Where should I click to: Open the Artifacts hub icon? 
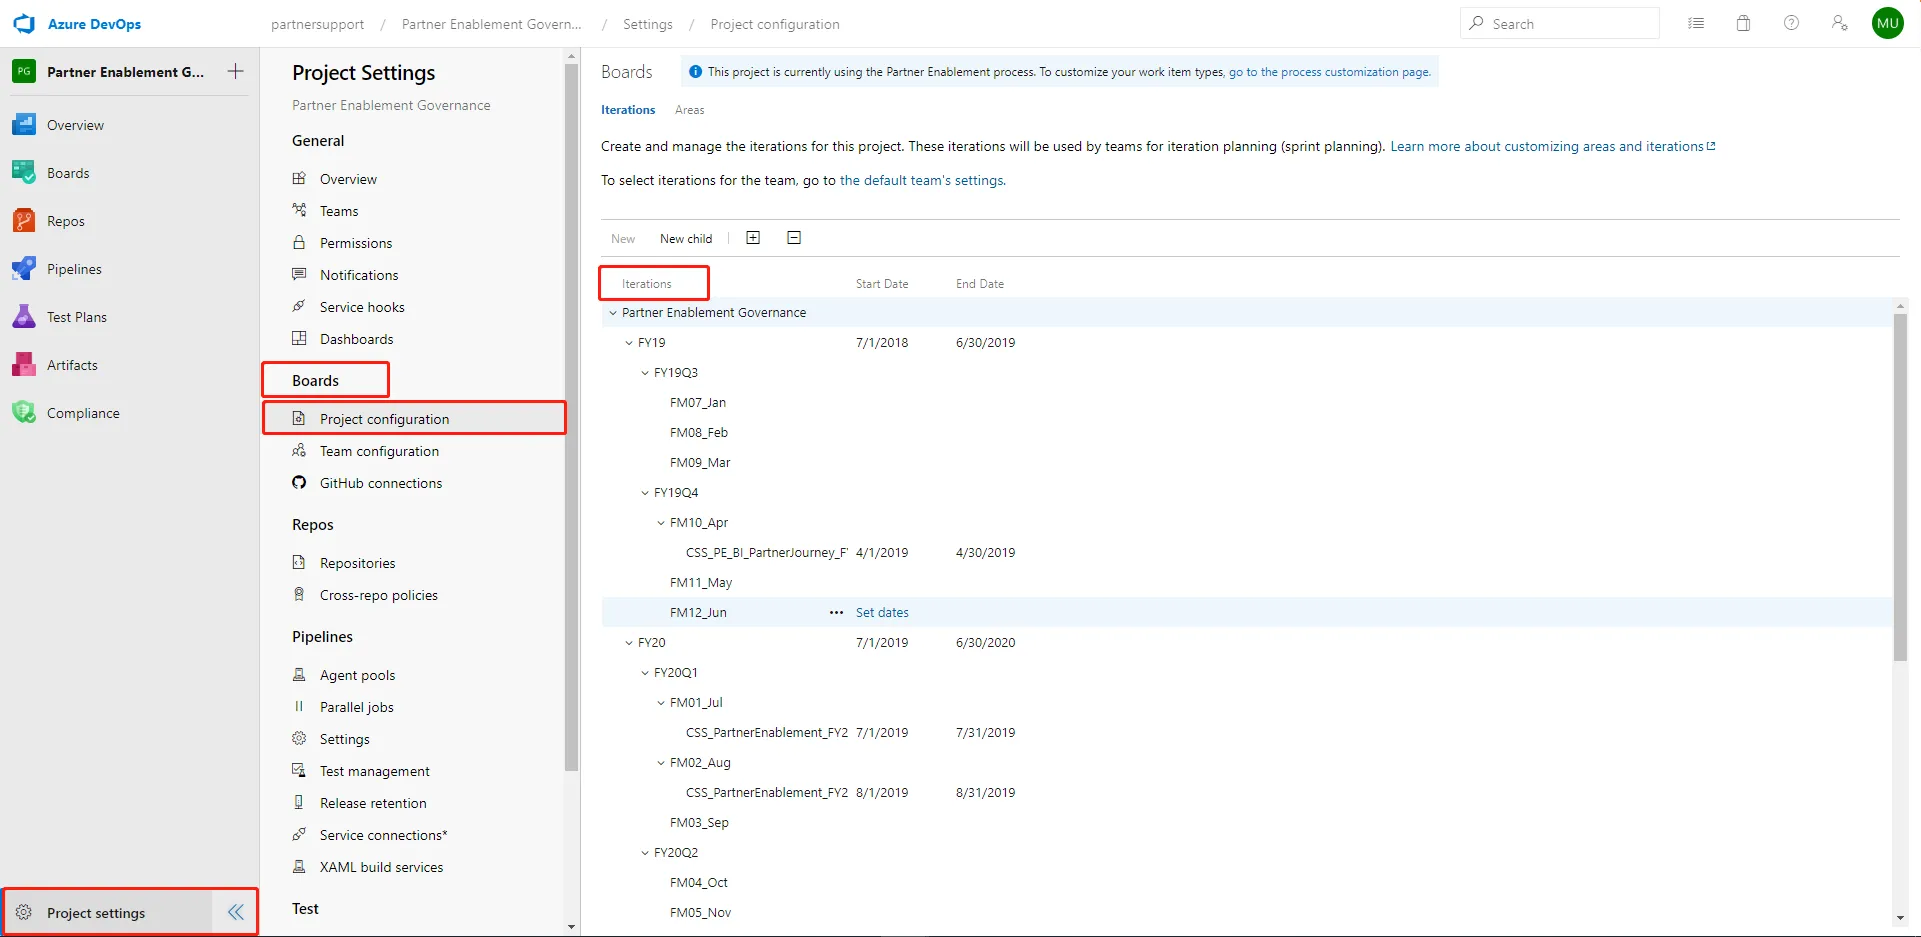[x=24, y=365]
